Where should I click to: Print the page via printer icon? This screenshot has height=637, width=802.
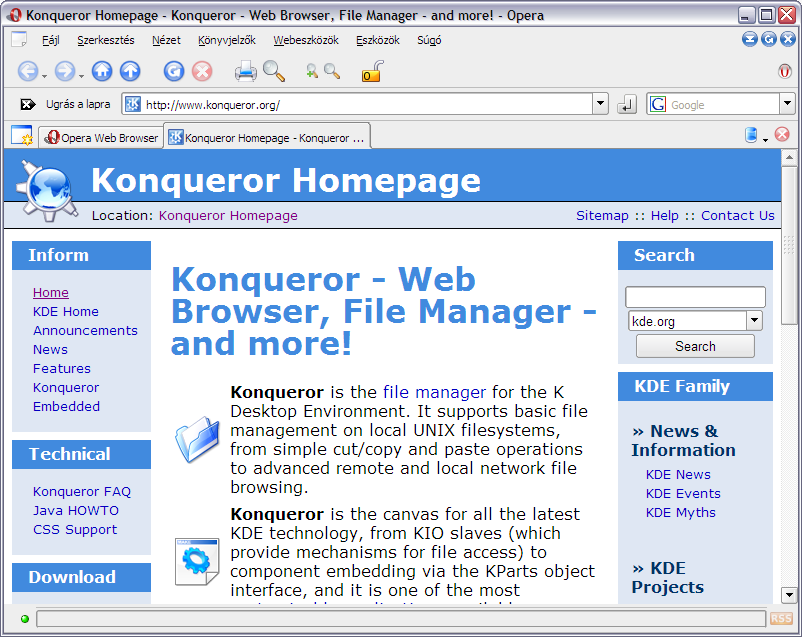coord(246,71)
